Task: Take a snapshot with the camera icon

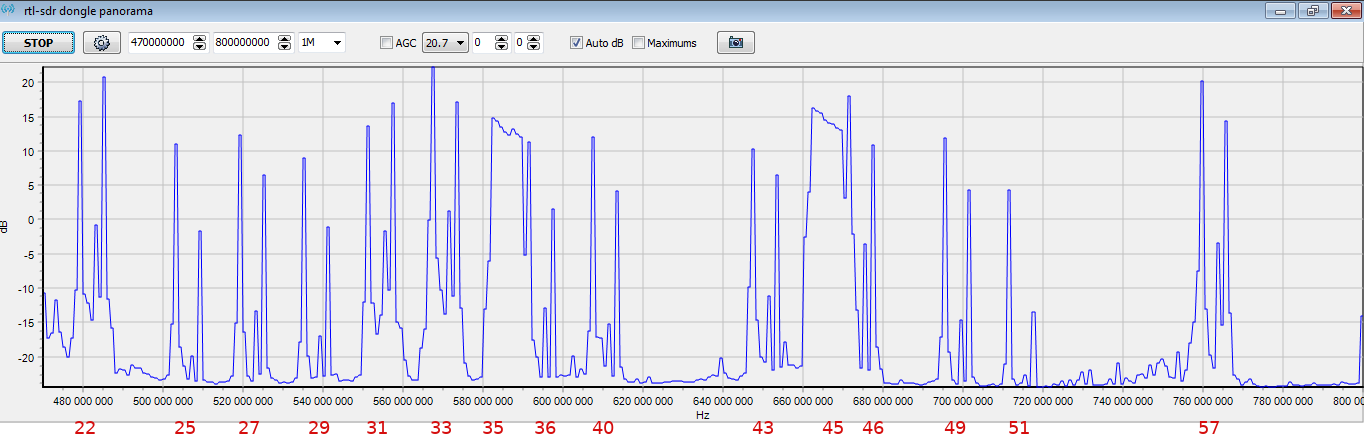Action: pos(735,43)
